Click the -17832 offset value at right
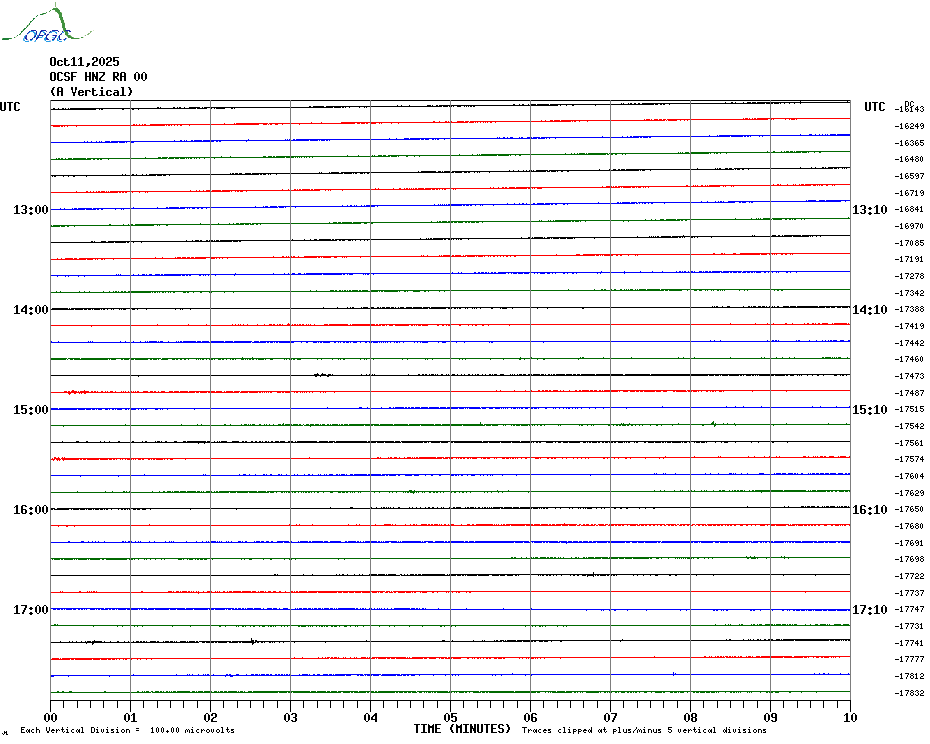Viewport: 930px width, 744px height. click(909, 693)
